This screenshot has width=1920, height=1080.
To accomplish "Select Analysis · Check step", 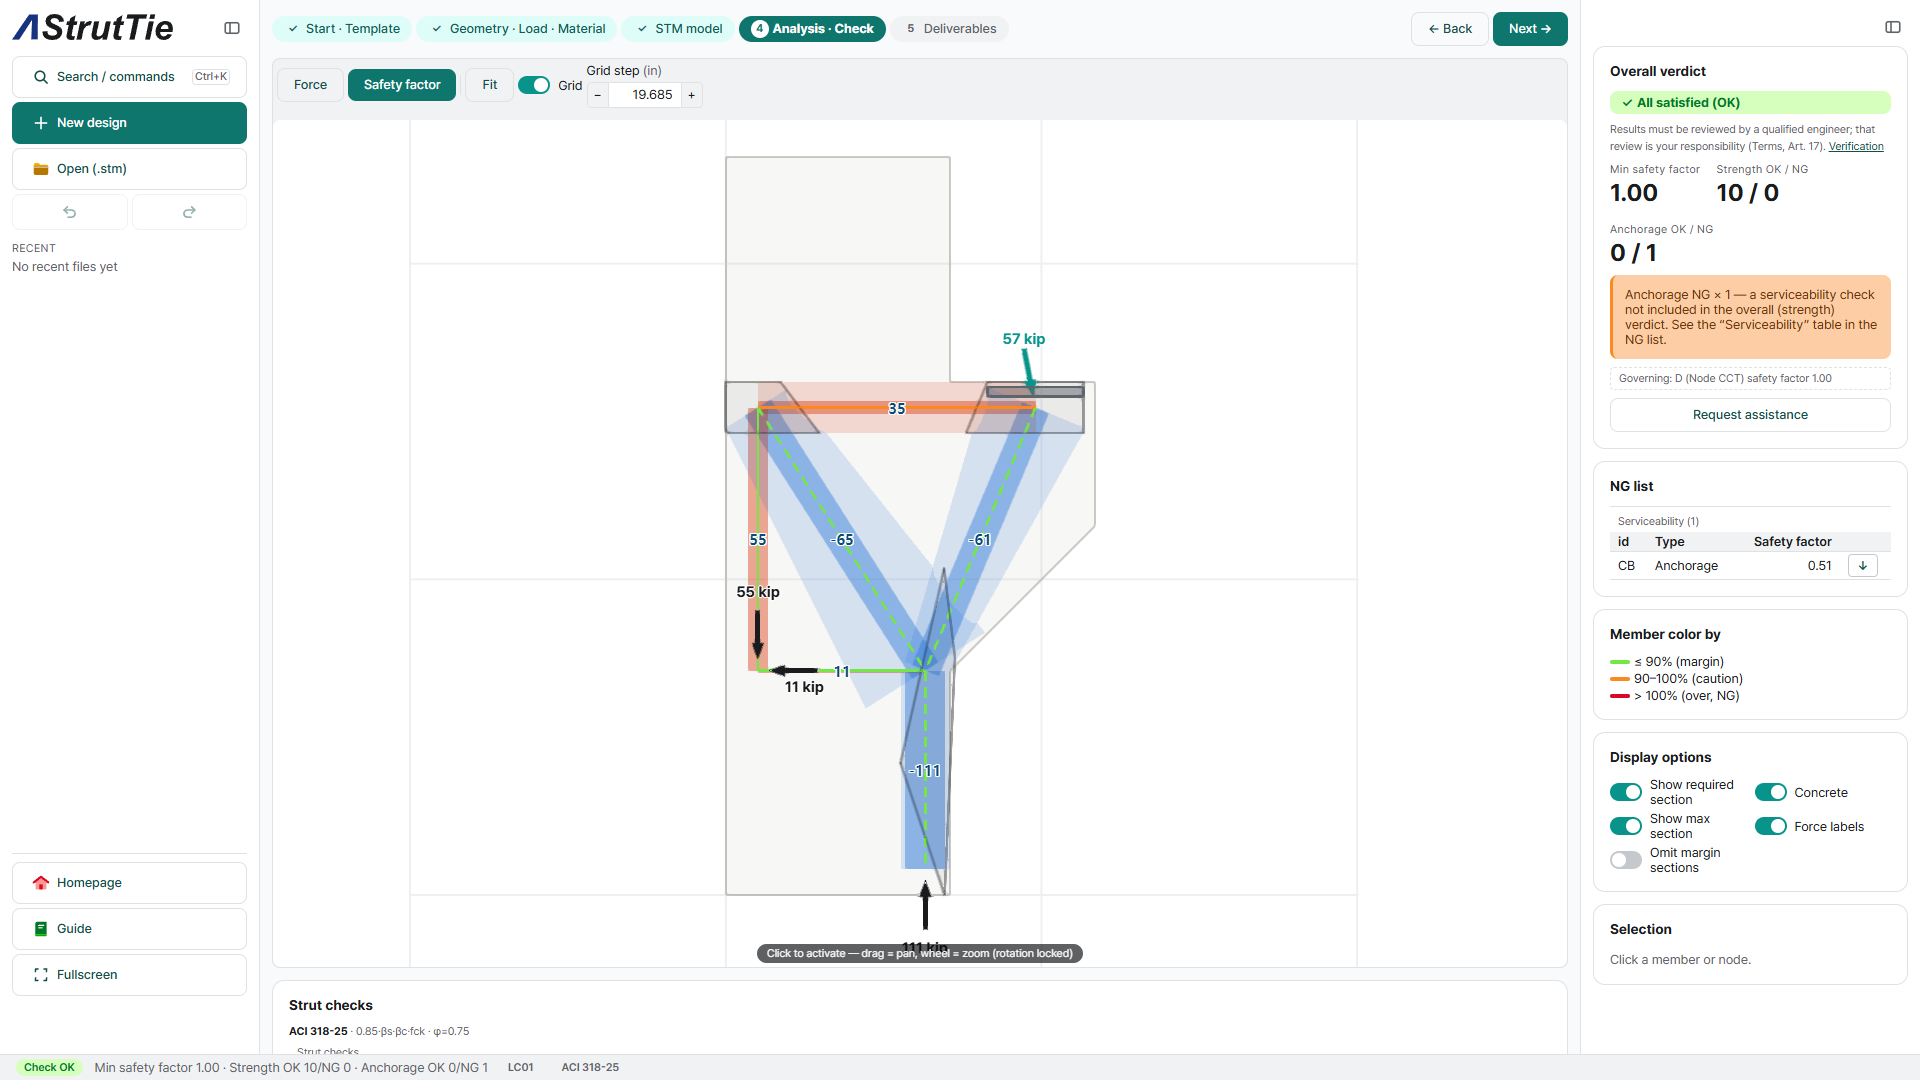I will click(x=813, y=29).
